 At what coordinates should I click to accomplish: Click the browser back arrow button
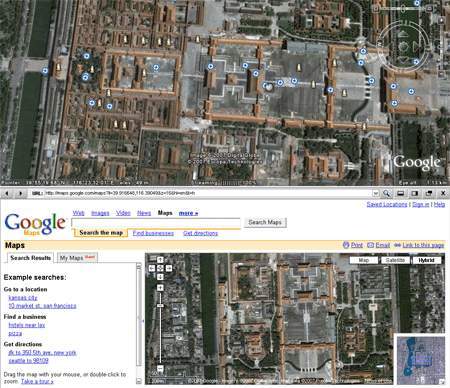pos(7,193)
